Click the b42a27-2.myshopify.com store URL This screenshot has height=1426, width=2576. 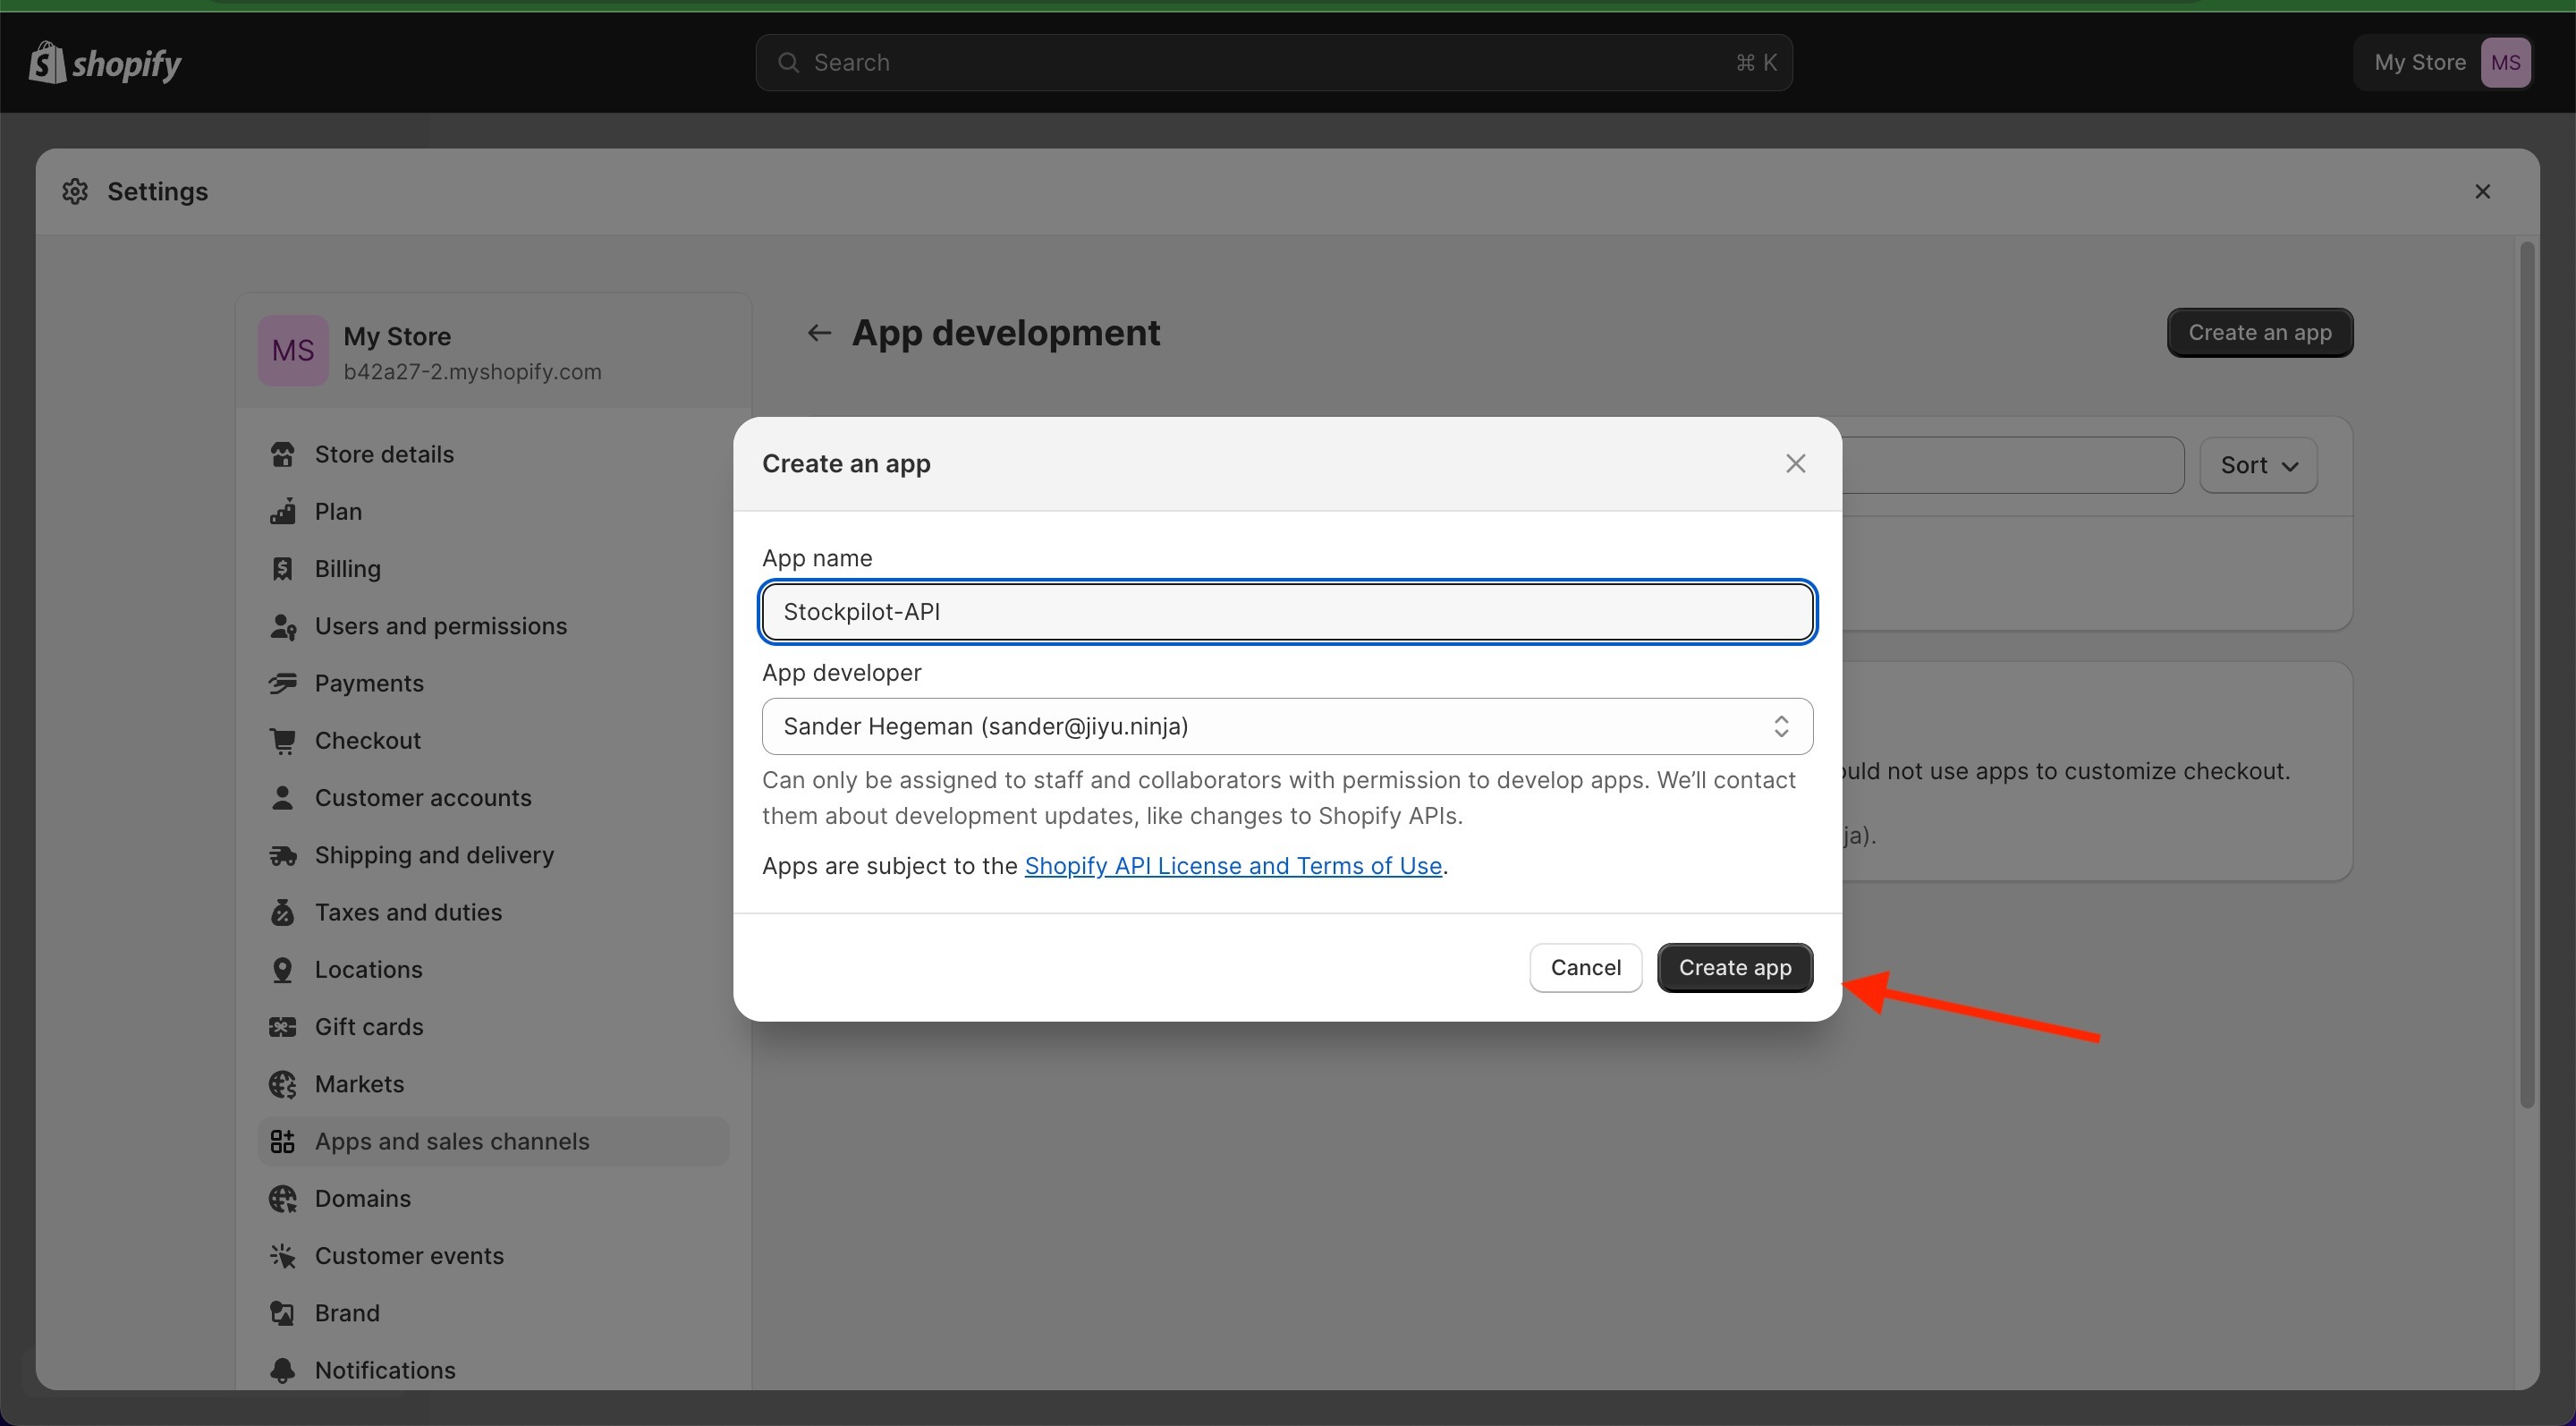click(x=472, y=372)
